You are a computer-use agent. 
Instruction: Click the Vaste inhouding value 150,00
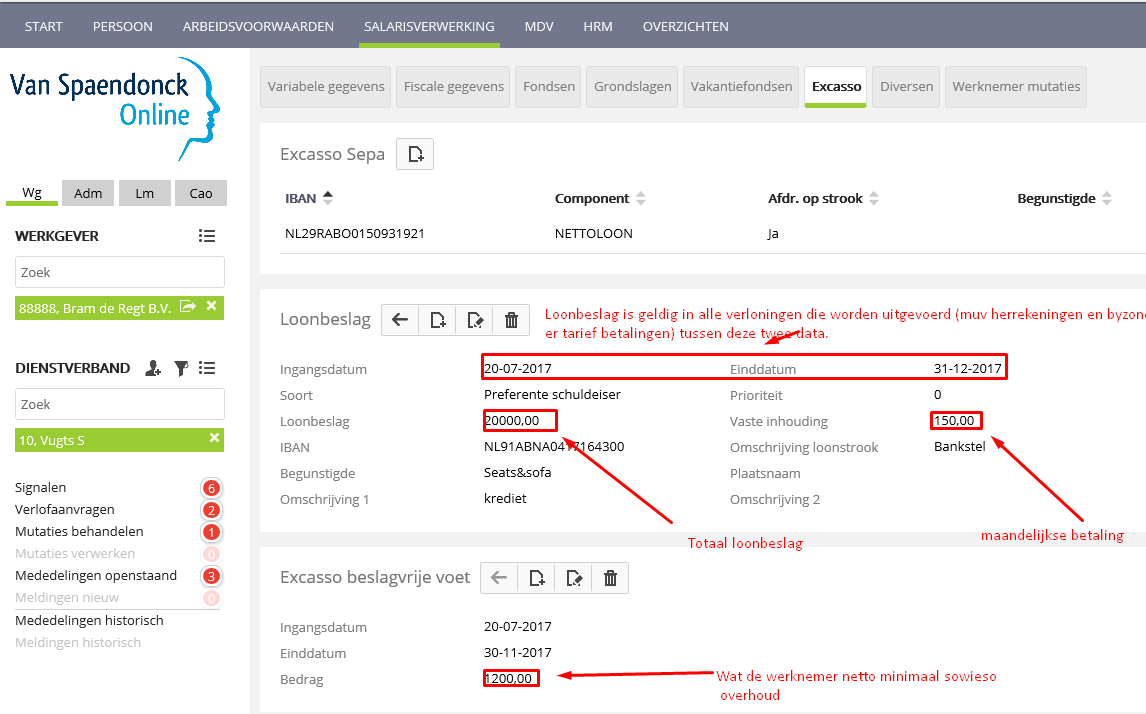point(955,421)
